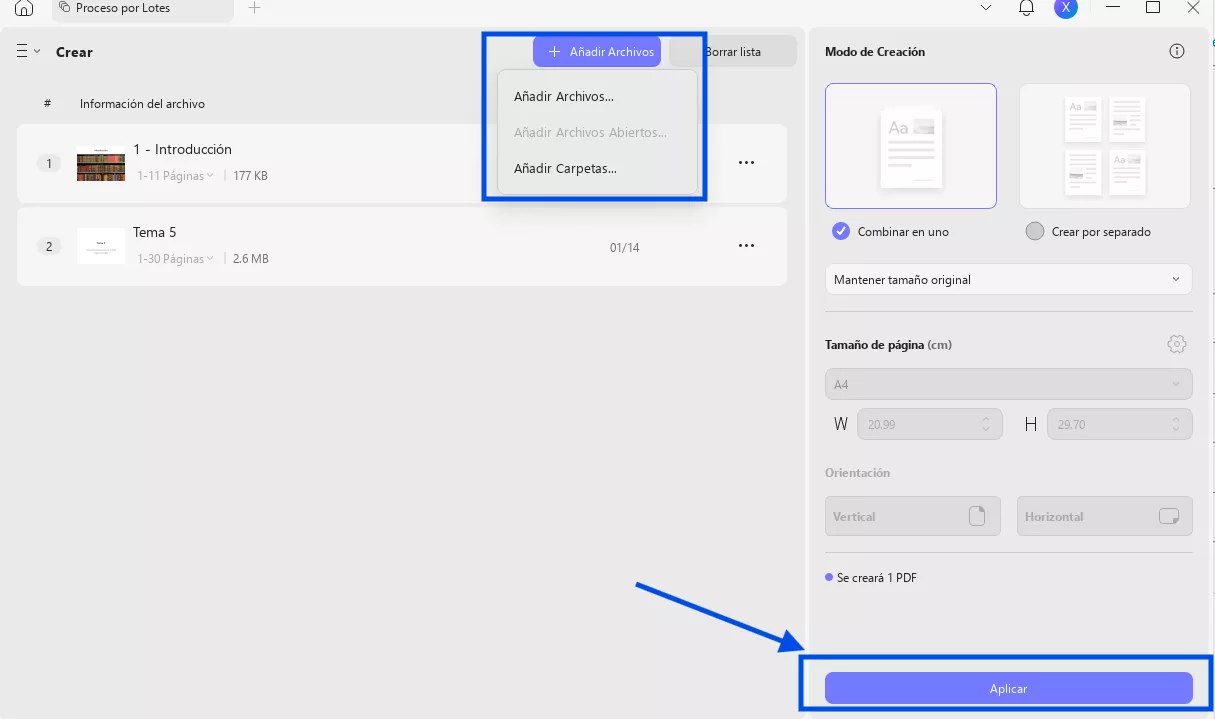The width and height of the screenshot is (1215, 719).
Task: Open the info icon beside Modo de Creación
Action: coord(1177,52)
